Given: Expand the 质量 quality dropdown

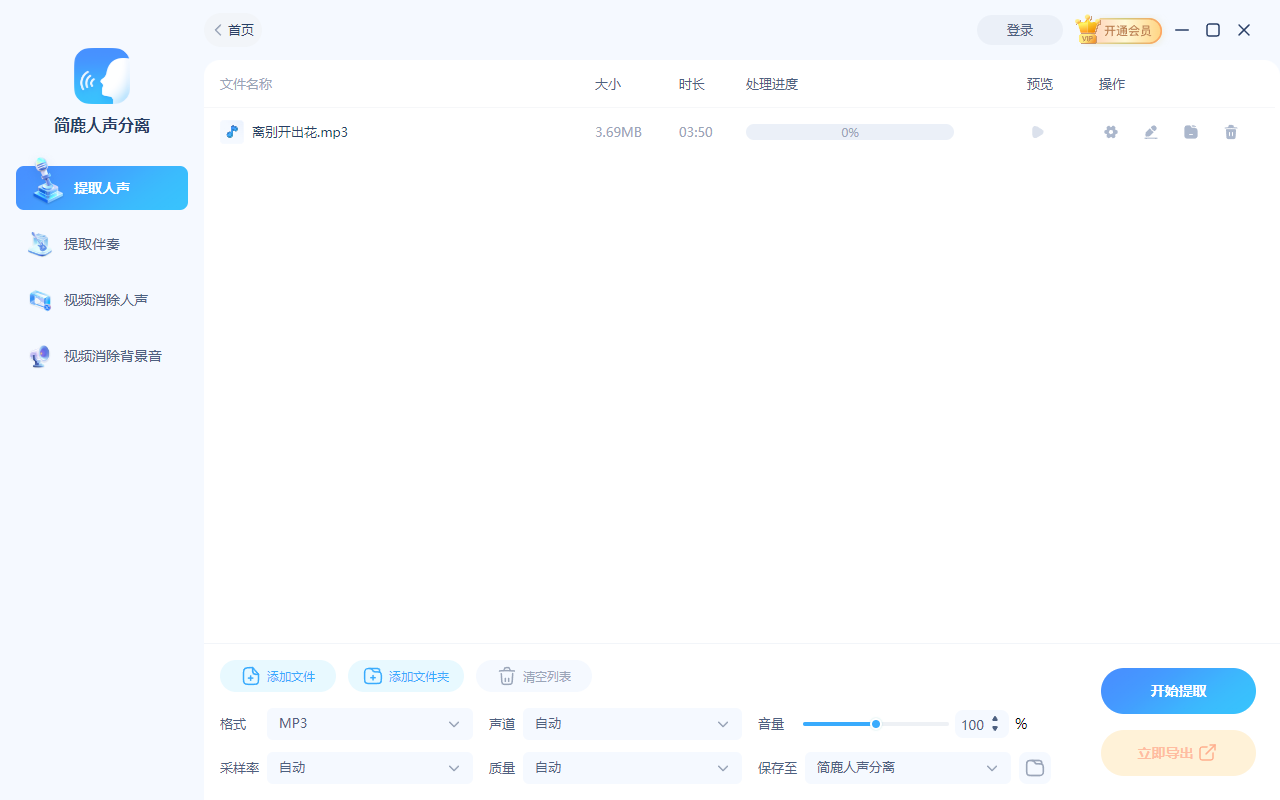Looking at the screenshot, I should tap(631, 767).
